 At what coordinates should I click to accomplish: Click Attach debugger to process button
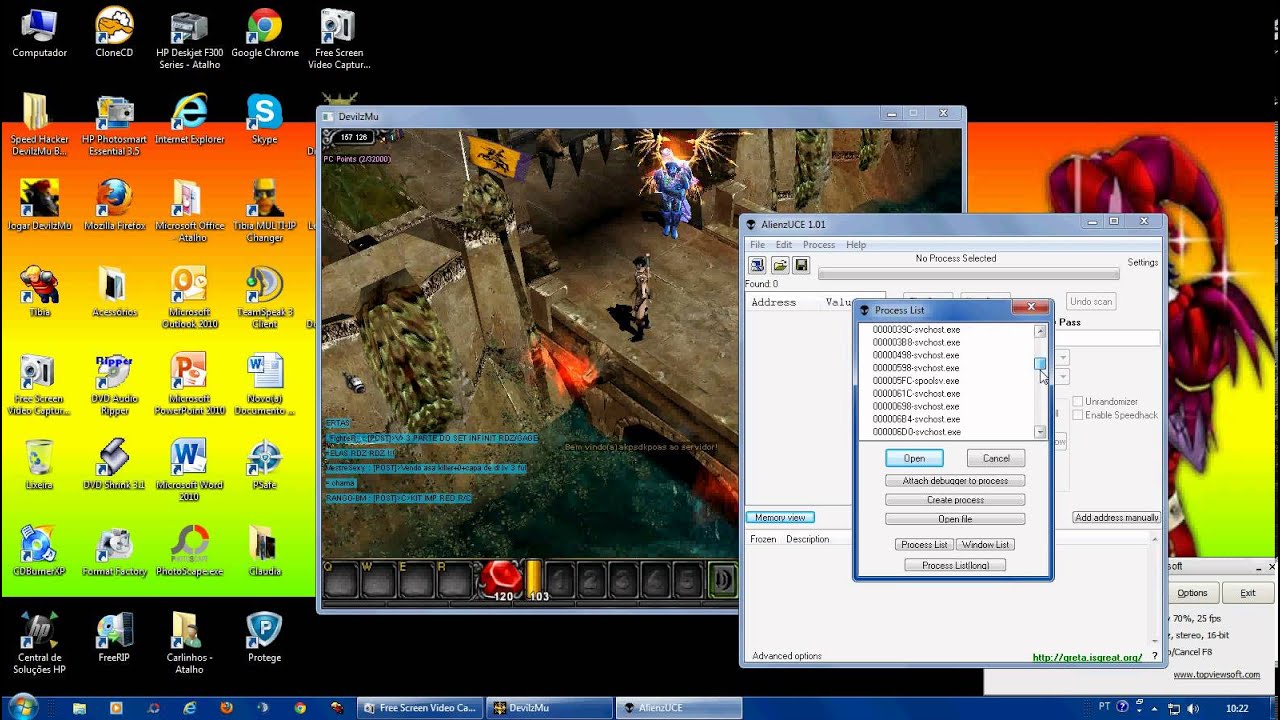coord(955,481)
